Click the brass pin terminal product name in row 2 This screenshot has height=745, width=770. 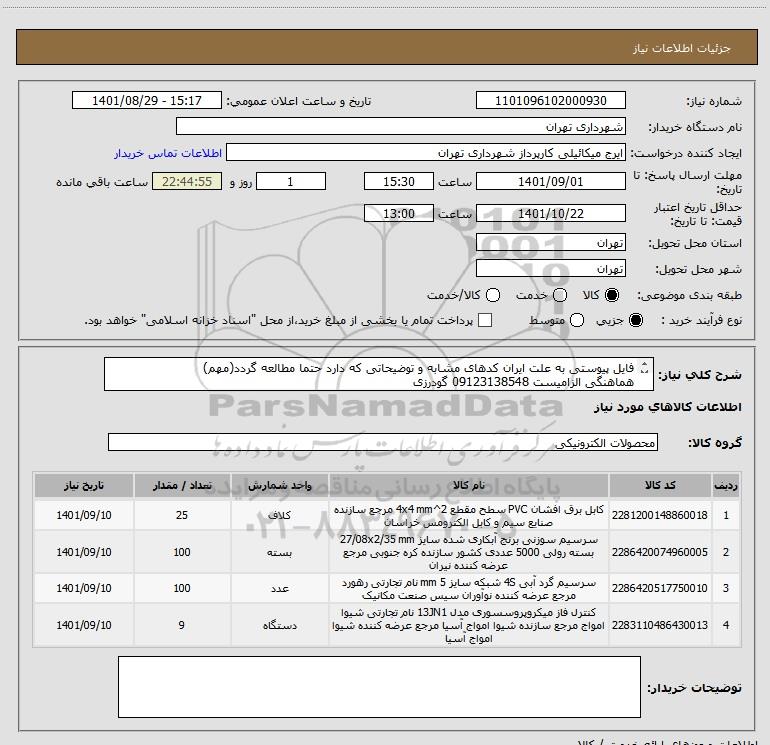coord(468,552)
